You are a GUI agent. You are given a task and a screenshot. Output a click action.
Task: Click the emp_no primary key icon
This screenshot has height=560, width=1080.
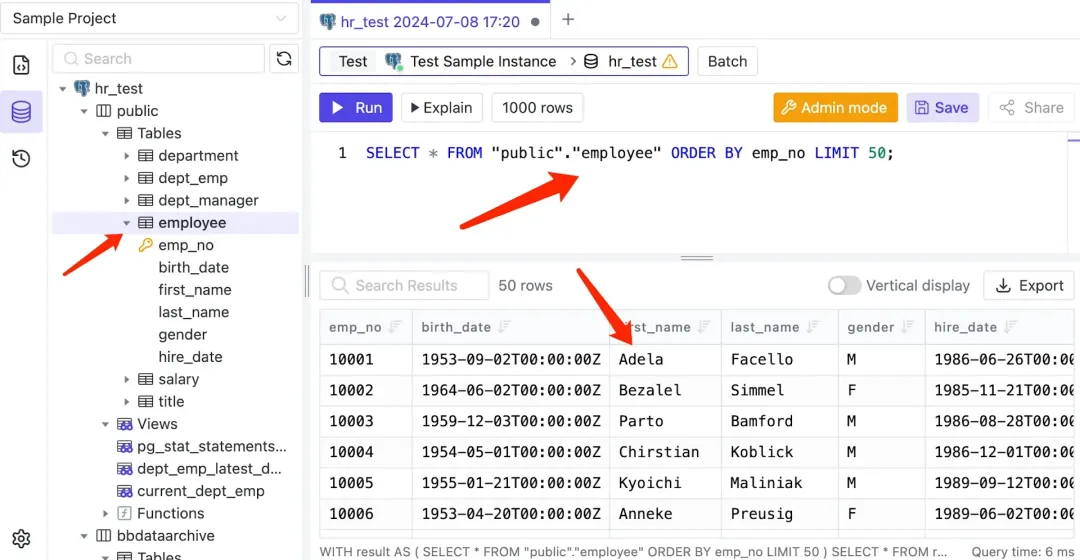point(145,245)
